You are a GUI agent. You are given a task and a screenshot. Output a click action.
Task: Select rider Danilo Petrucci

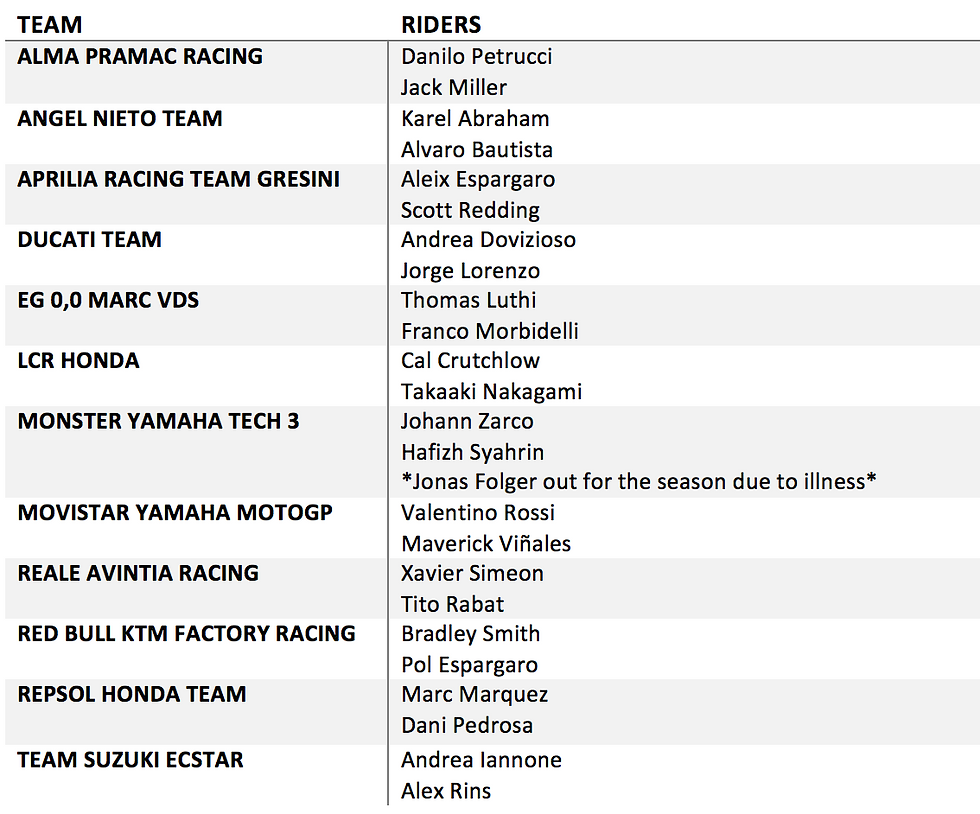476,57
